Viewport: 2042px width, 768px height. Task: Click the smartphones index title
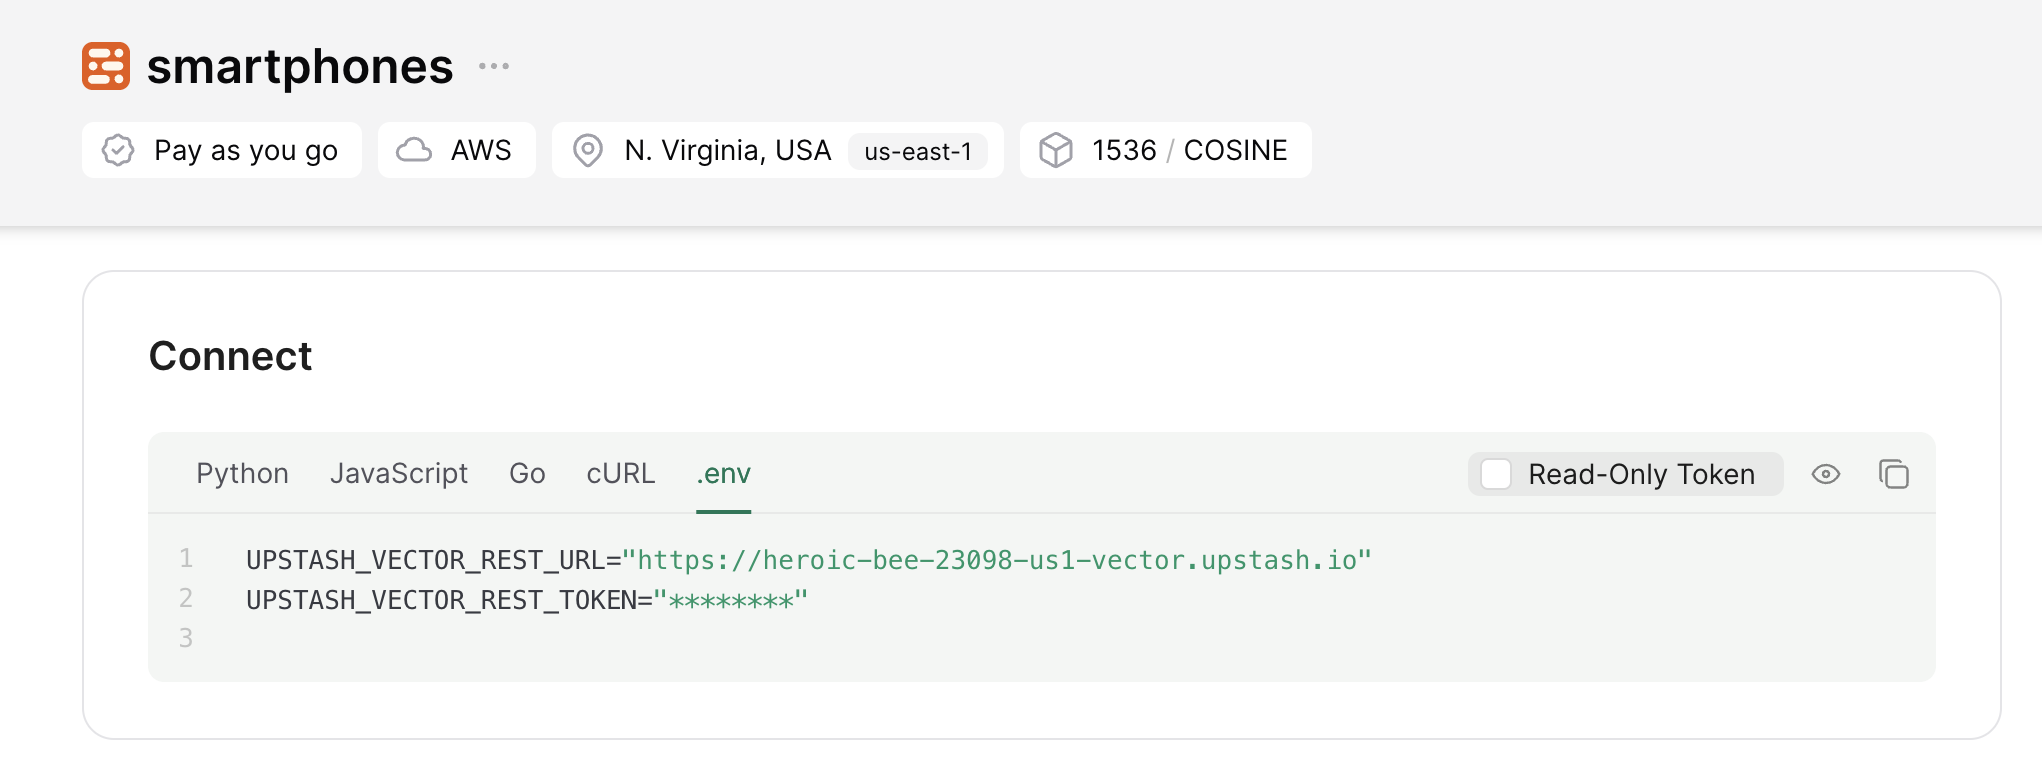click(300, 67)
